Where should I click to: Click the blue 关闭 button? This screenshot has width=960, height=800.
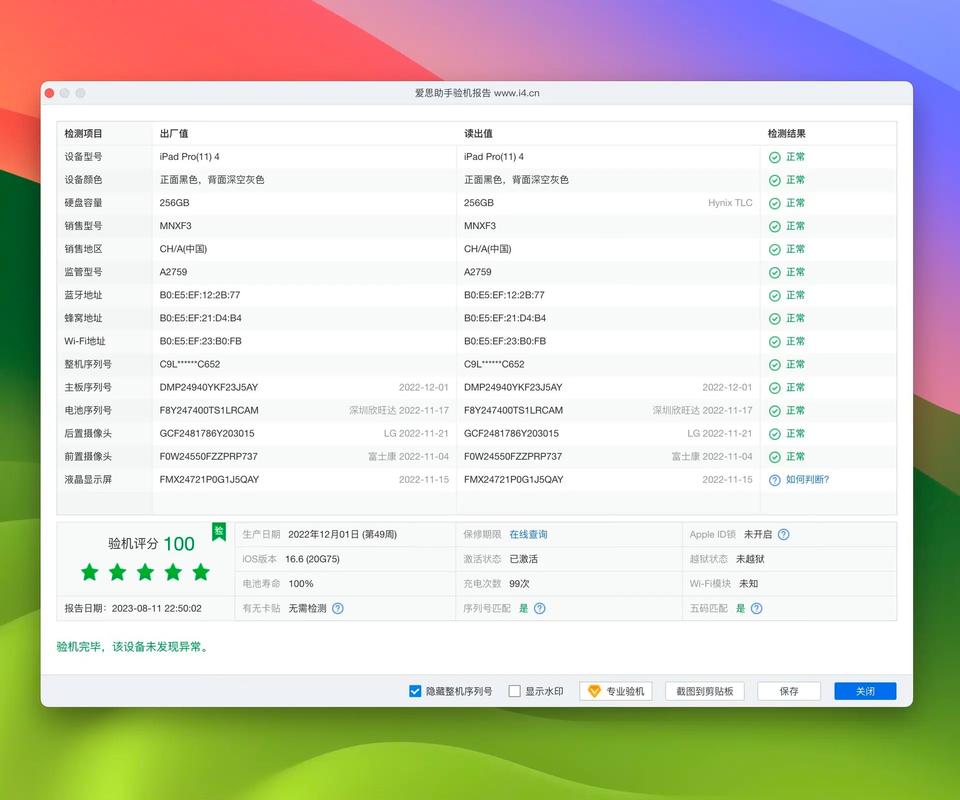(865, 691)
